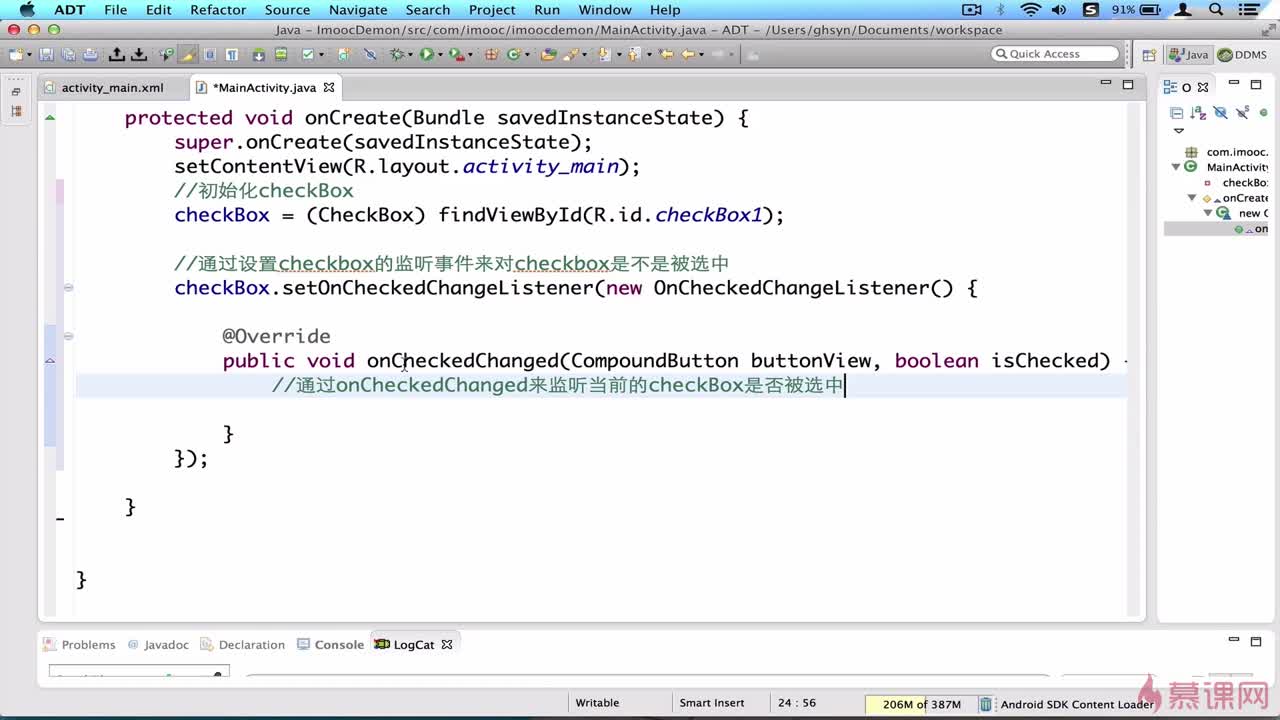Click the Run External Tools icon

tap(458, 54)
